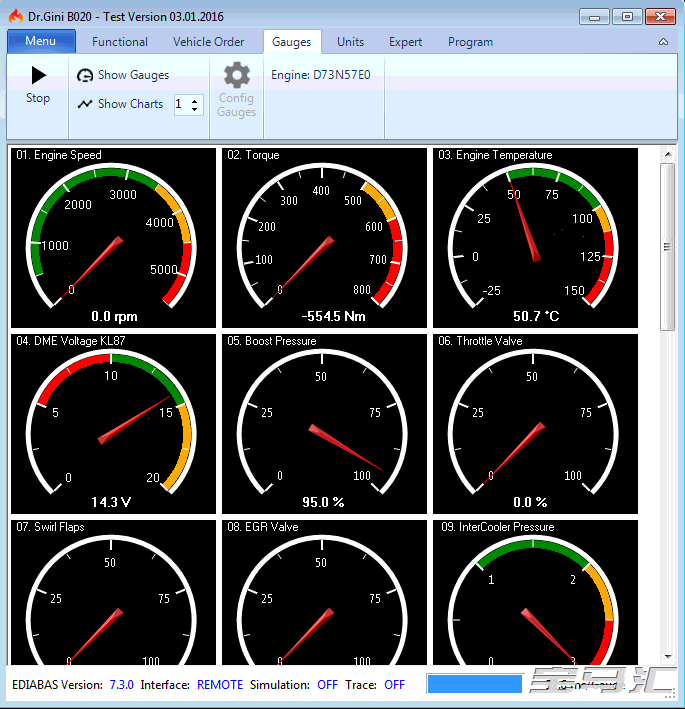Click the REMOTE interface link

coord(219,685)
